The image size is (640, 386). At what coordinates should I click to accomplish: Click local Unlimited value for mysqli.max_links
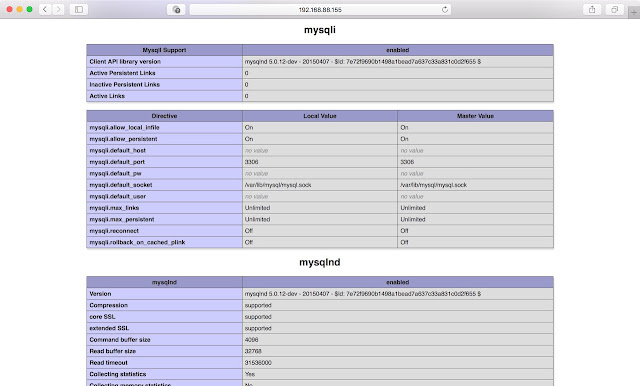pyautogui.click(x=258, y=208)
